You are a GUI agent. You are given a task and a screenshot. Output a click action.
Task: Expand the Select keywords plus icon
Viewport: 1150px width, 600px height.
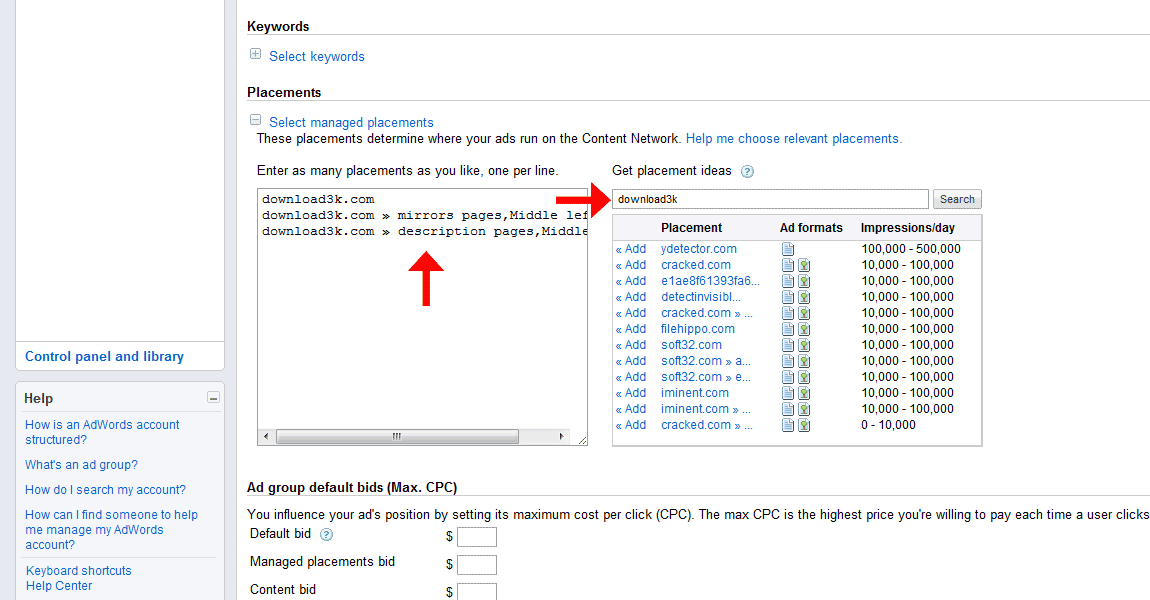tap(255, 54)
